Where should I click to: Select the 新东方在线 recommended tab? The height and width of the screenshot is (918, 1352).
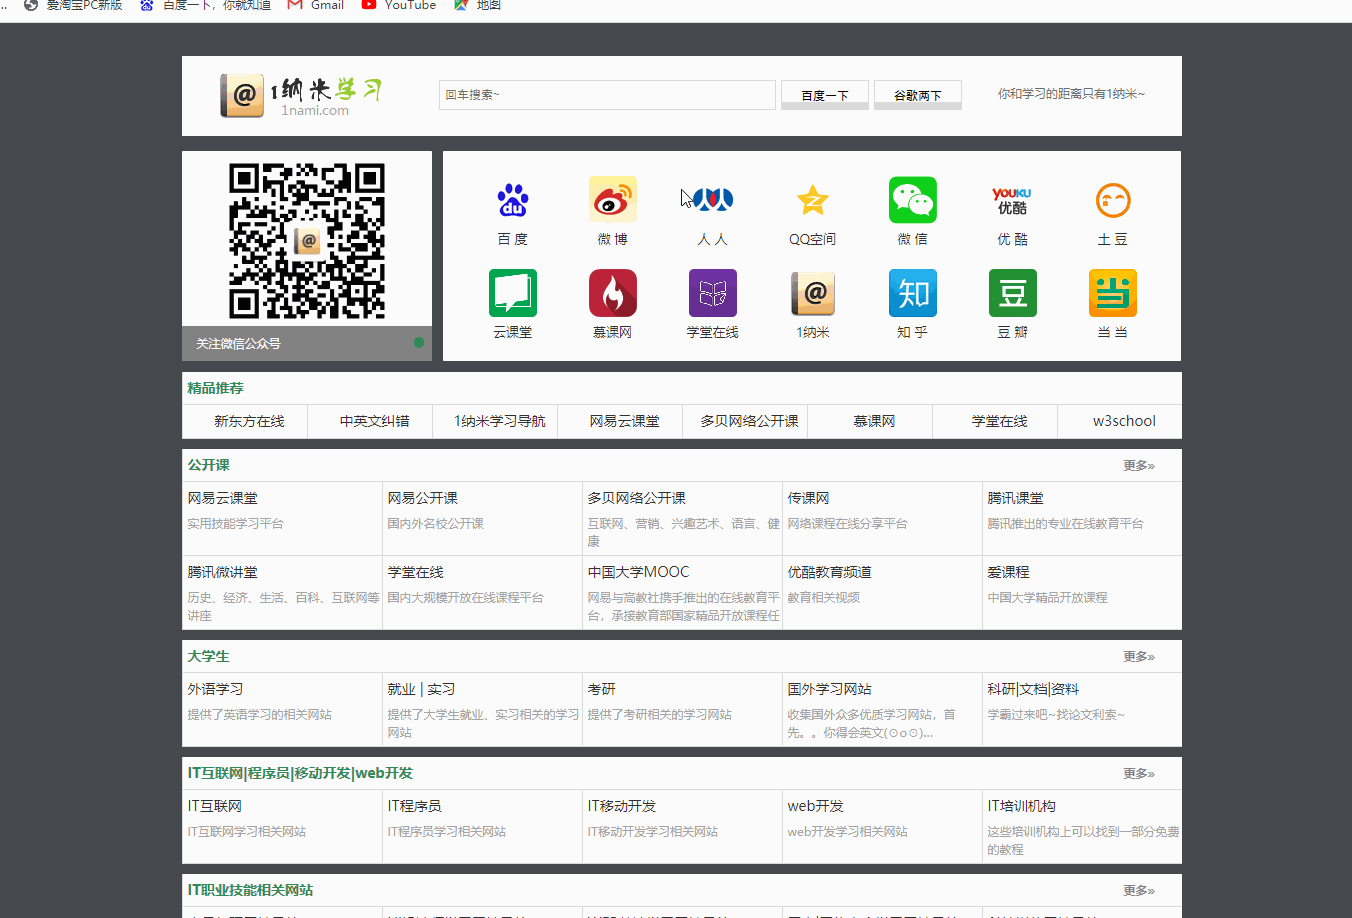coord(249,421)
